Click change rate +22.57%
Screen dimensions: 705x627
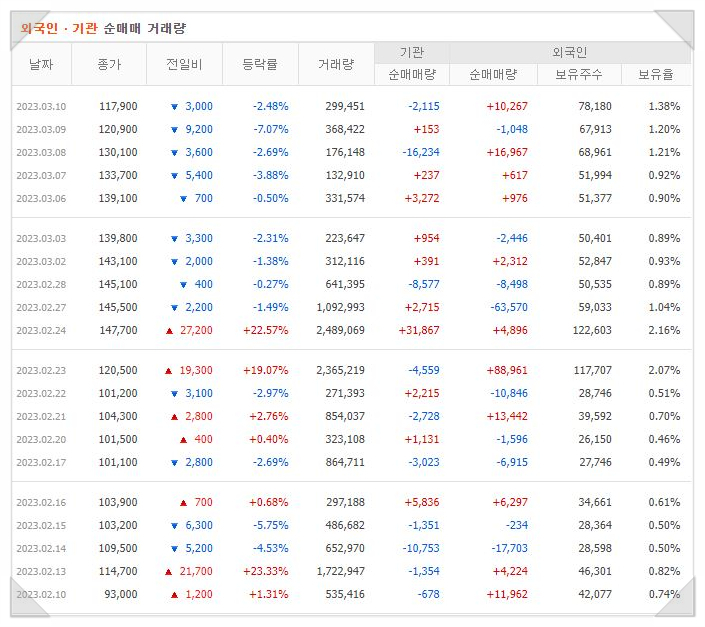(266, 330)
